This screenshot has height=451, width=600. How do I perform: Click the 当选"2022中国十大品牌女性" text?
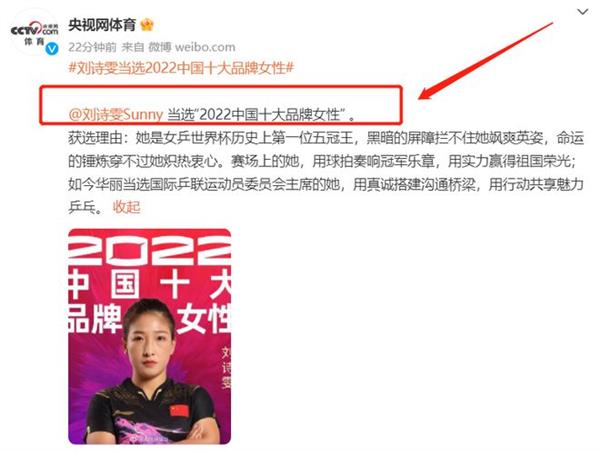(261, 114)
